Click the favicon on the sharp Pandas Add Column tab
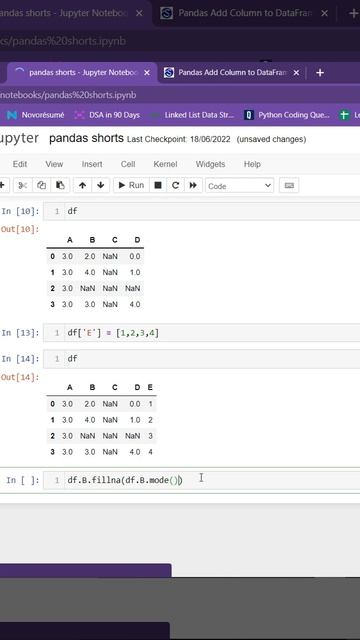 (x=169, y=73)
